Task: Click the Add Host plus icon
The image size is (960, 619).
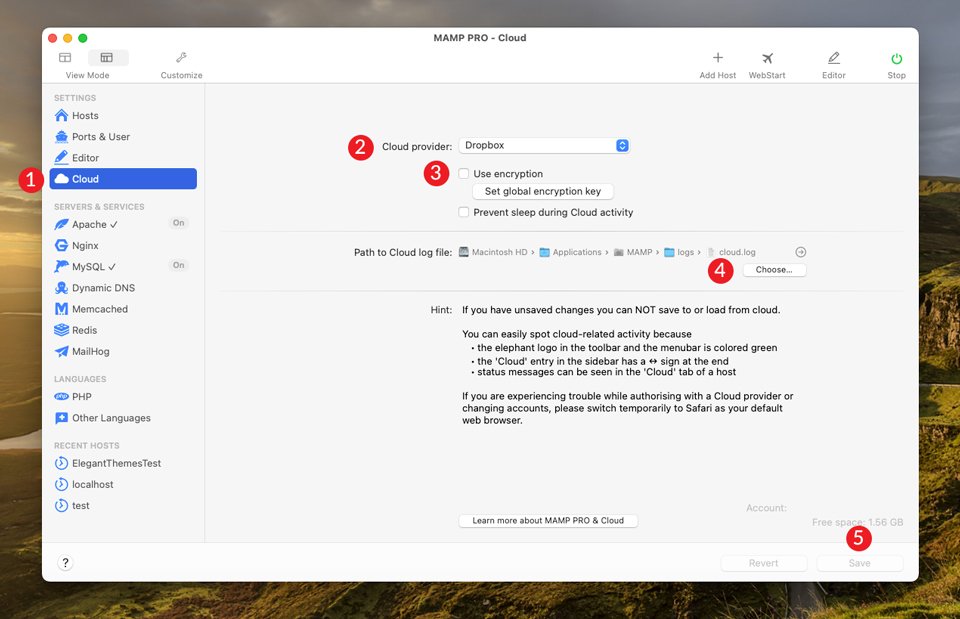Action: tap(717, 59)
